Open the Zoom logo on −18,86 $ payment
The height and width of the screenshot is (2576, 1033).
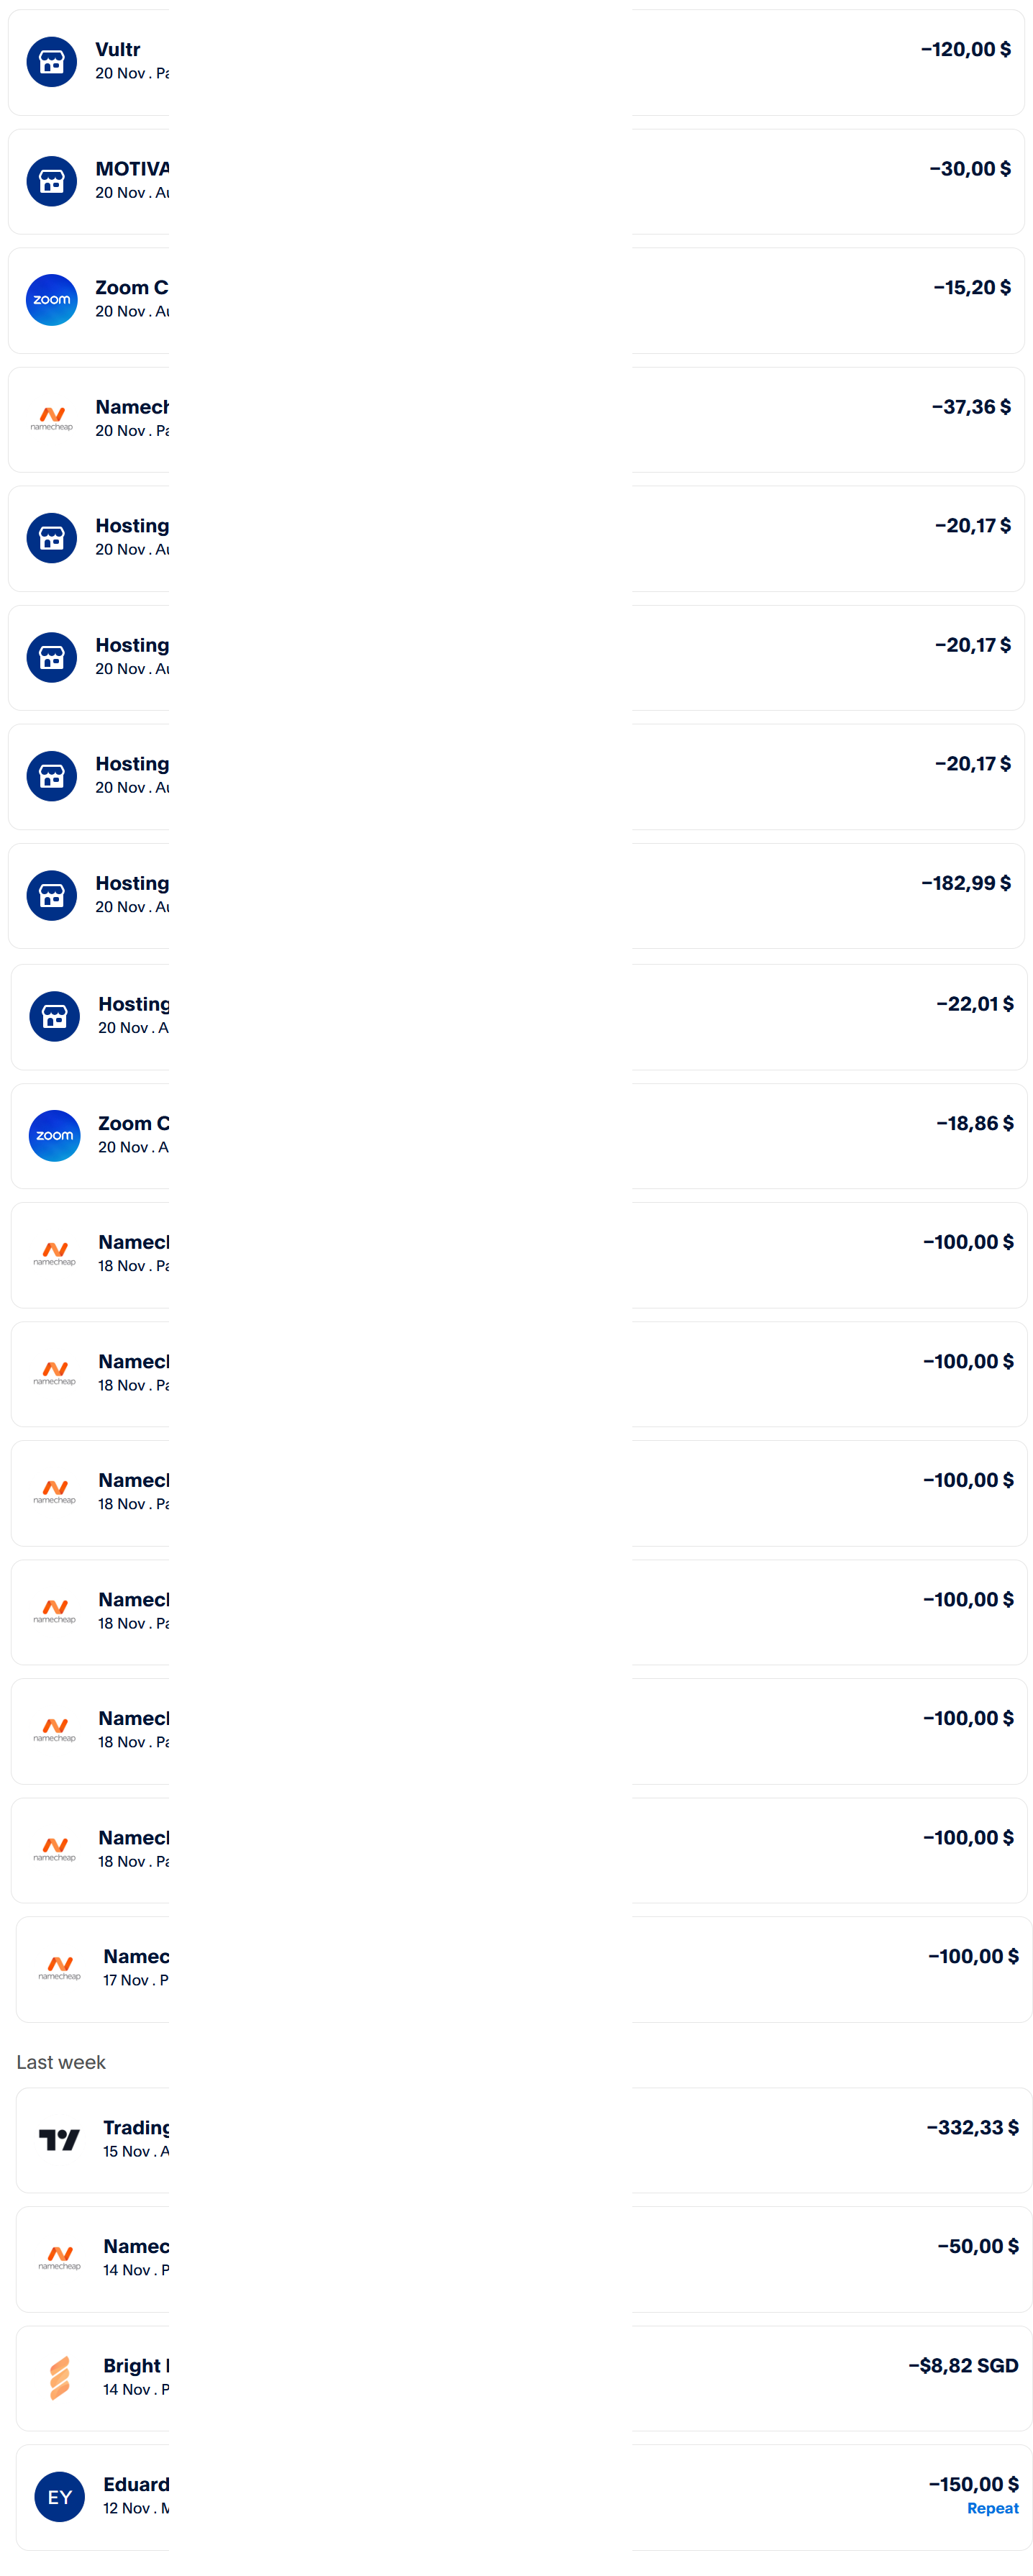pyautogui.click(x=55, y=1135)
